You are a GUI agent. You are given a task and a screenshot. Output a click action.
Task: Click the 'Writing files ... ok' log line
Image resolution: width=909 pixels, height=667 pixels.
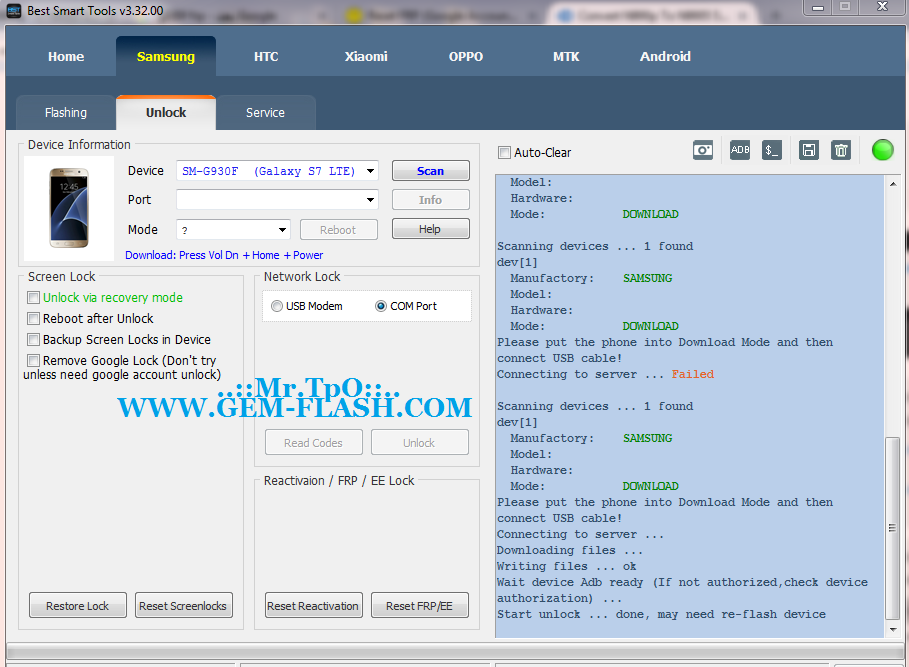(566, 566)
